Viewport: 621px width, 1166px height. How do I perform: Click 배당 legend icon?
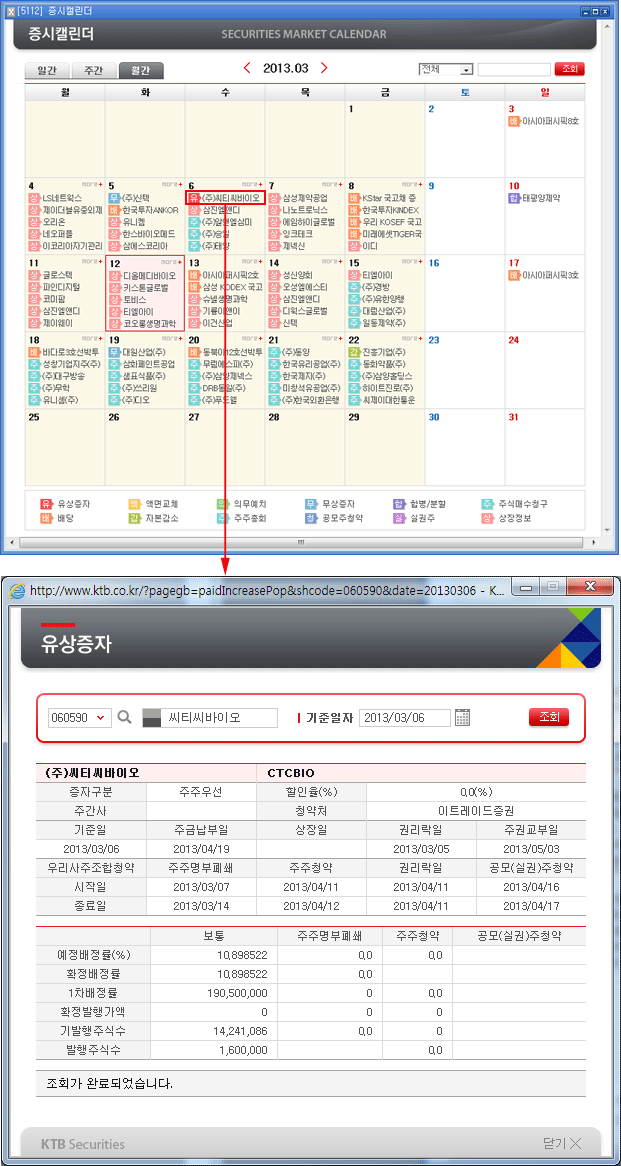coord(45,518)
